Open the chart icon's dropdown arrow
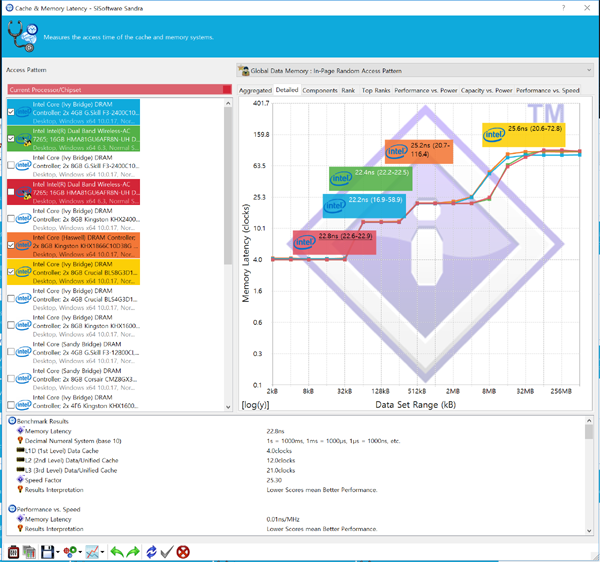Screen dimensions: 600x562 pyautogui.click(x=102, y=552)
